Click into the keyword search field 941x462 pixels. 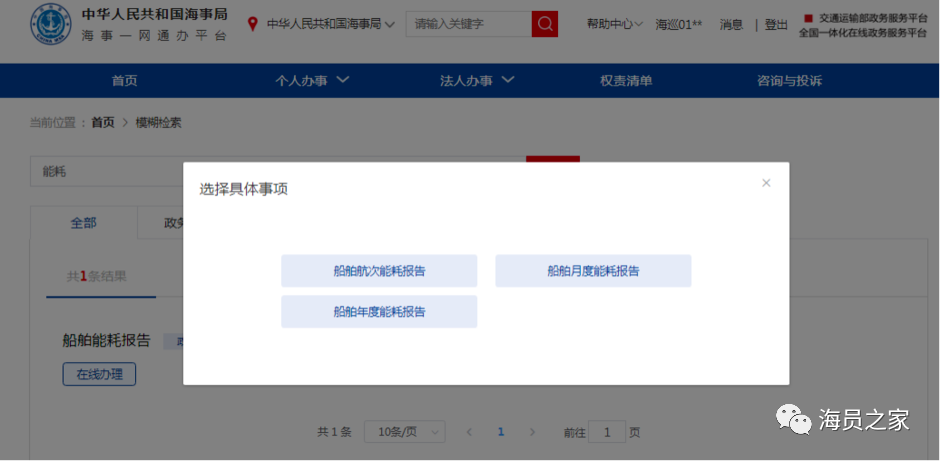point(468,24)
